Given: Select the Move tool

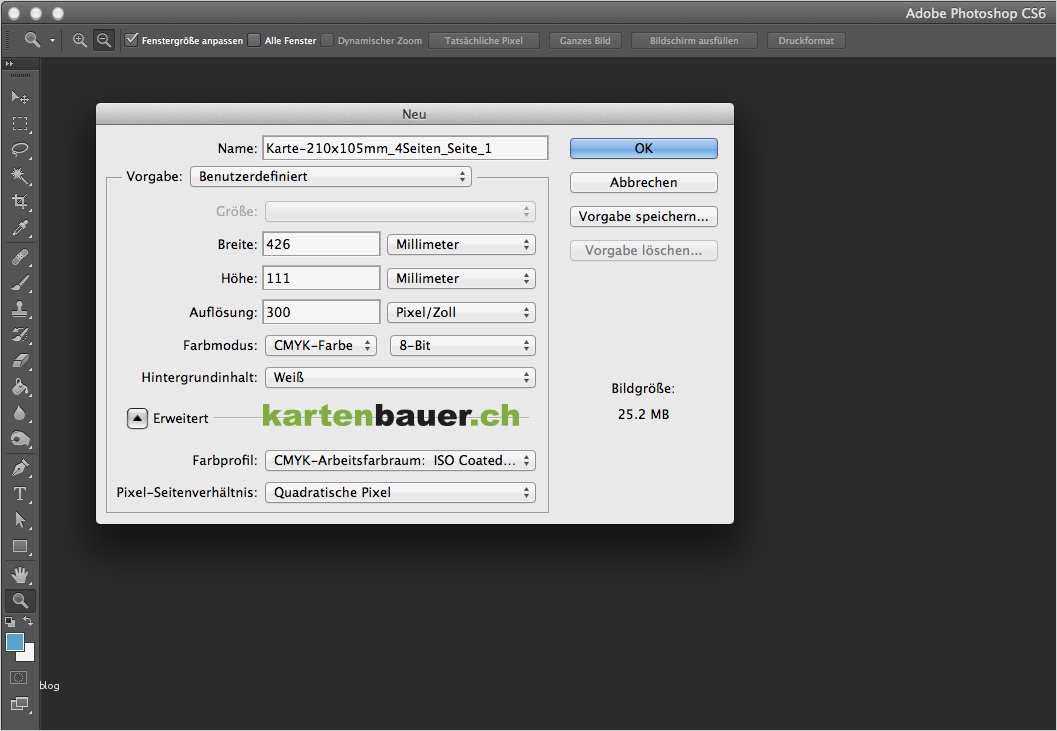Looking at the screenshot, I should click(x=20, y=98).
